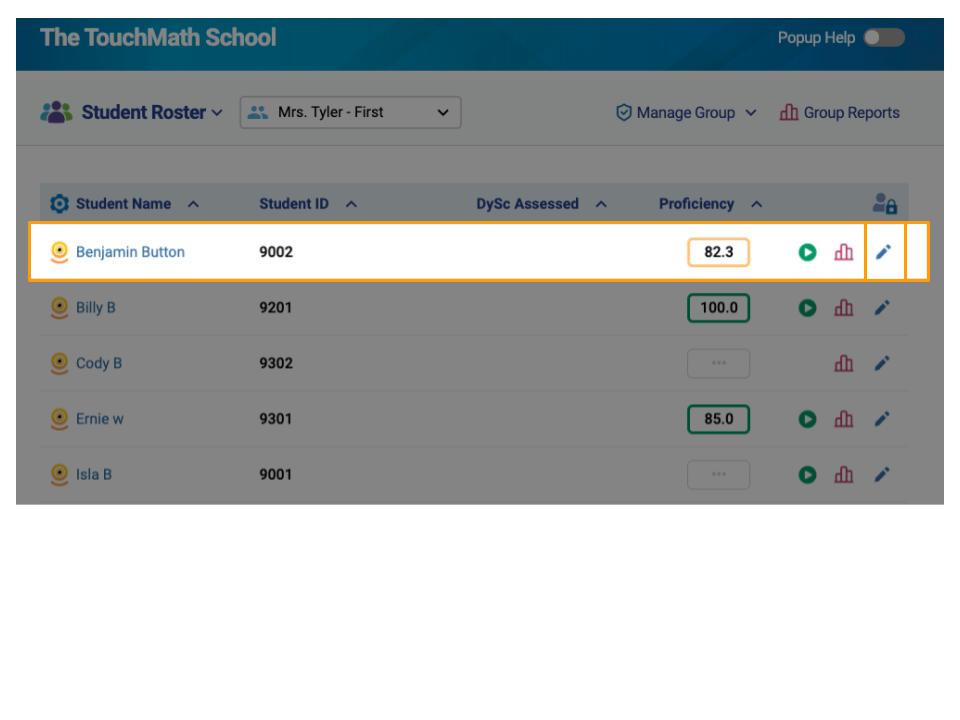960x720 pixels.
Task: Click Isla B's empty proficiency box
Action: pyautogui.click(x=718, y=474)
